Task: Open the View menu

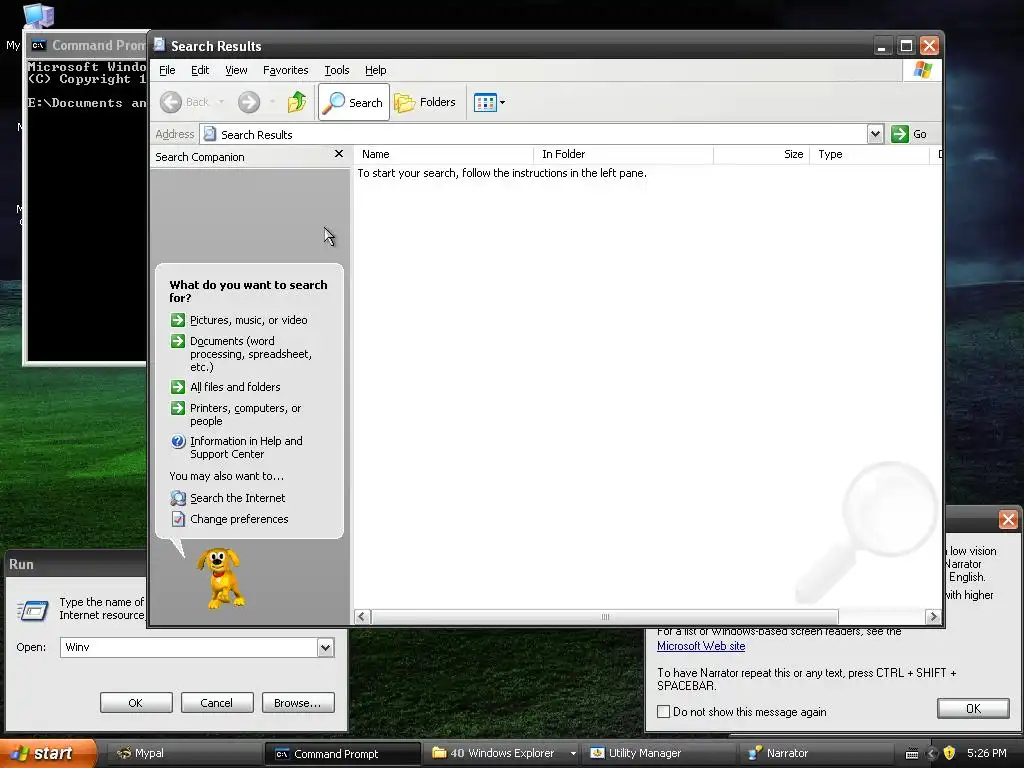Action: (236, 70)
